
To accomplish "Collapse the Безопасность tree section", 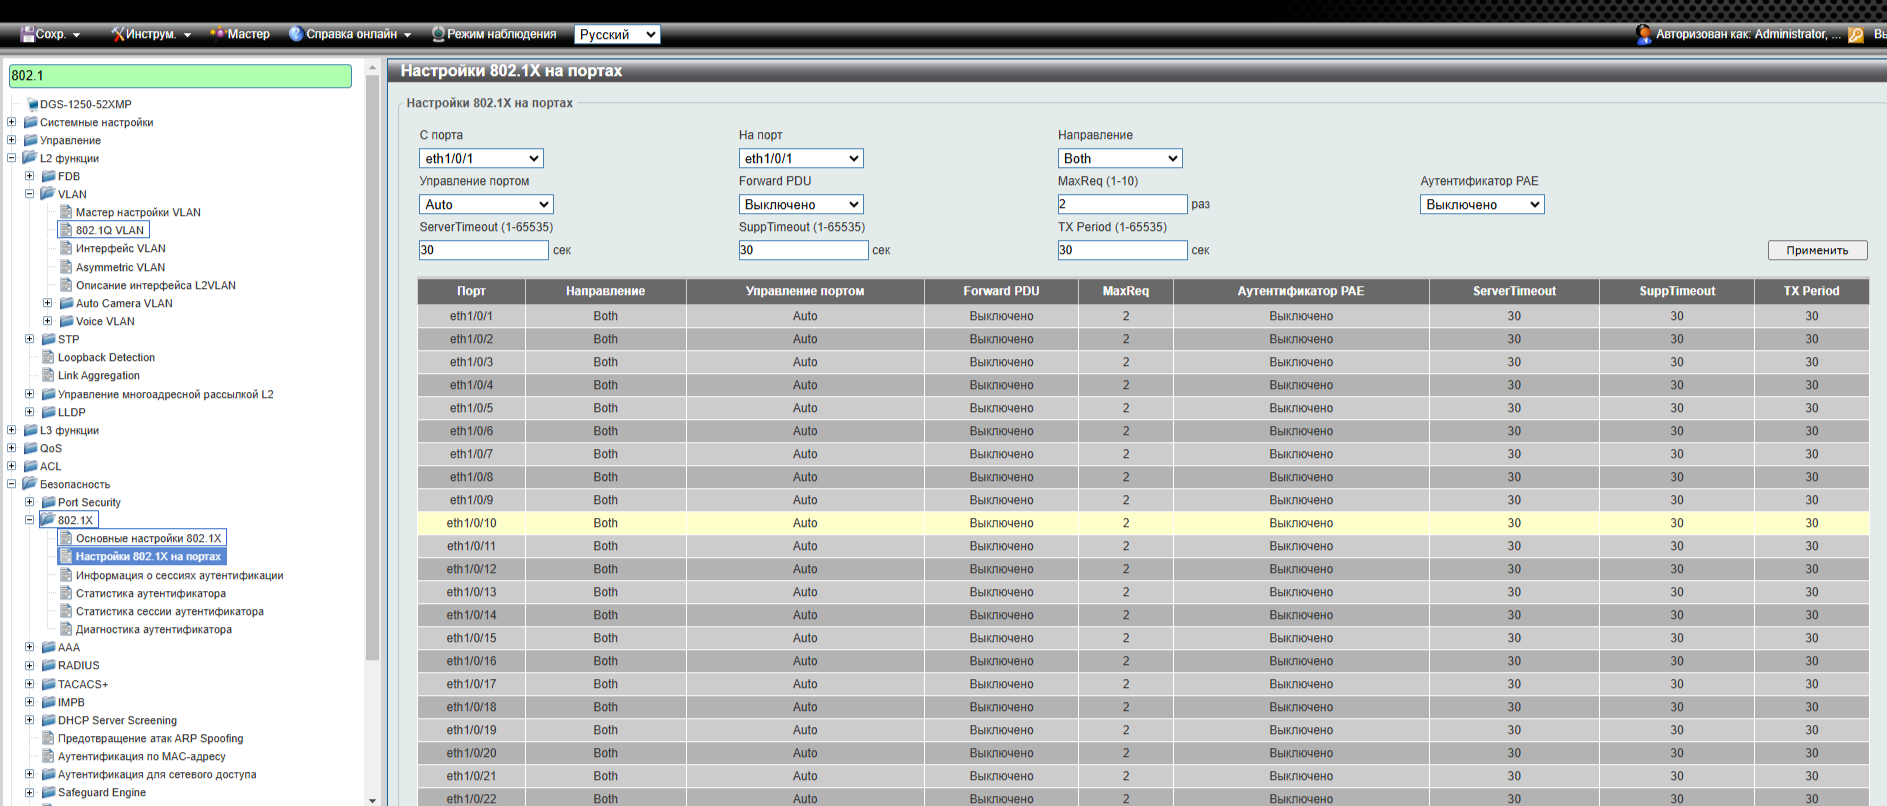I will [x=11, y=484].
